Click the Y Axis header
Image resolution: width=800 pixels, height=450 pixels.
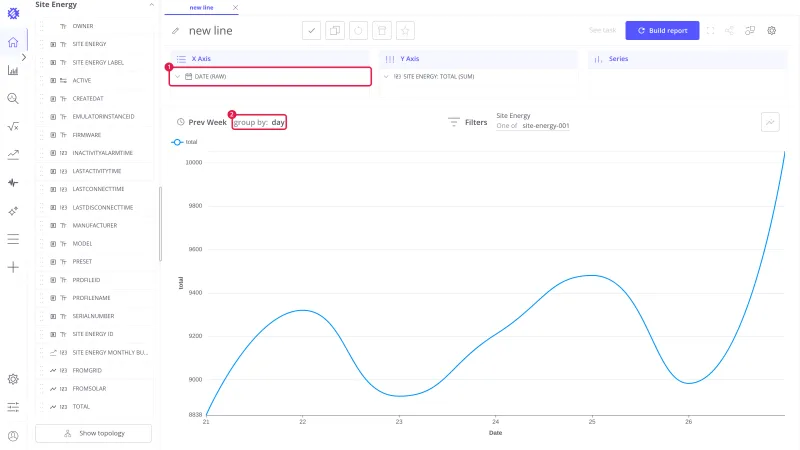tap(478, 59)
